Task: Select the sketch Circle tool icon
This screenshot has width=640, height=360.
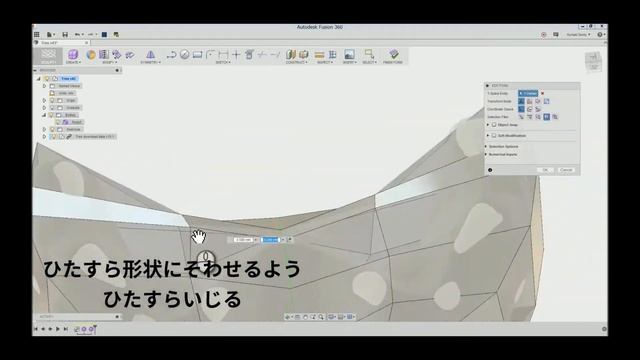Action: pos(184,54)
